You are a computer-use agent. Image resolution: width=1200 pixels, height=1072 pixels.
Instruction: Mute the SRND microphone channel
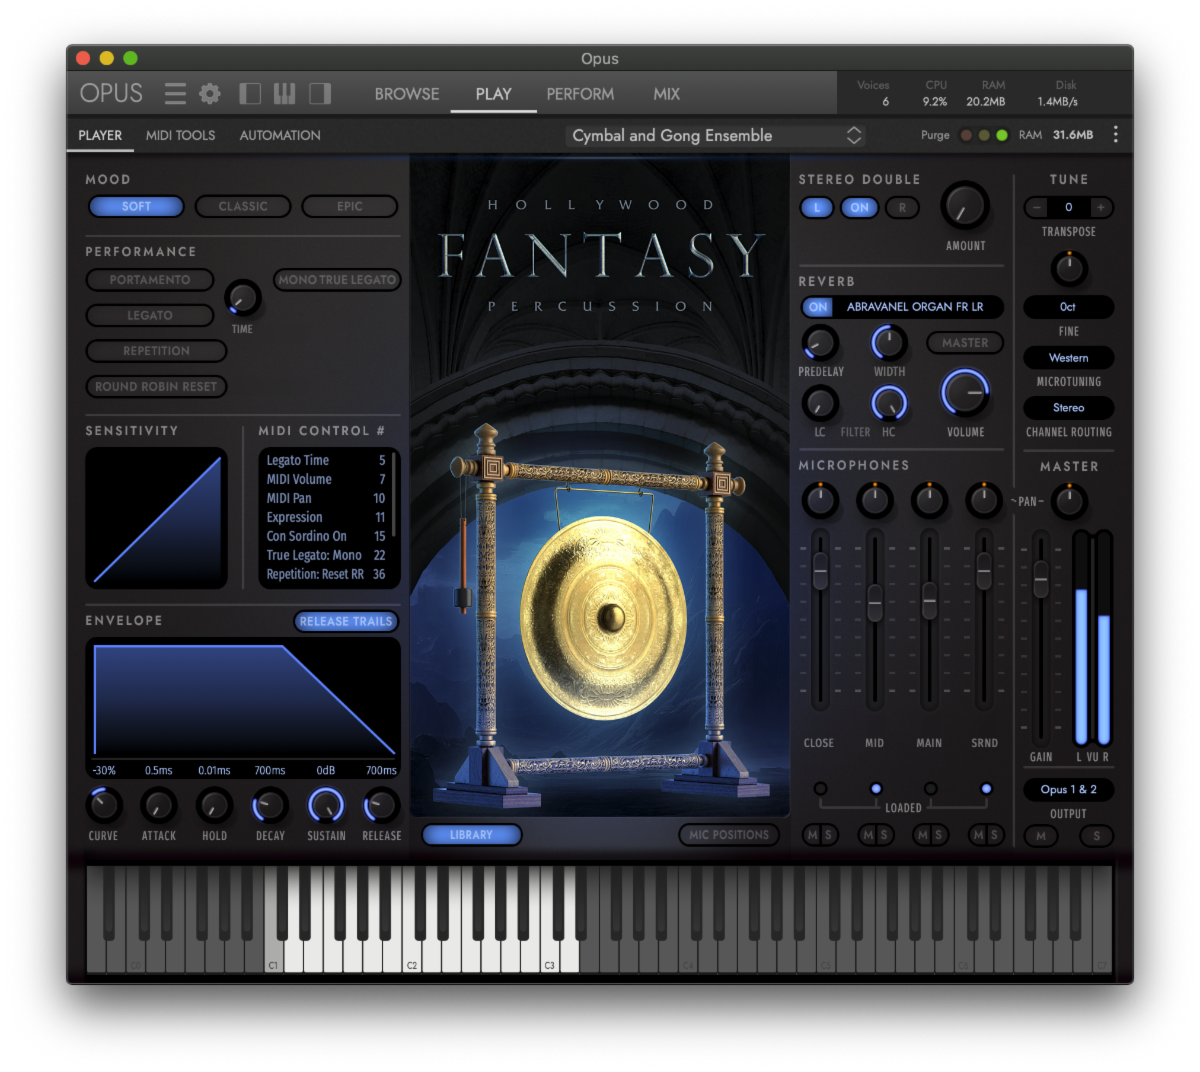coord(977,835)
